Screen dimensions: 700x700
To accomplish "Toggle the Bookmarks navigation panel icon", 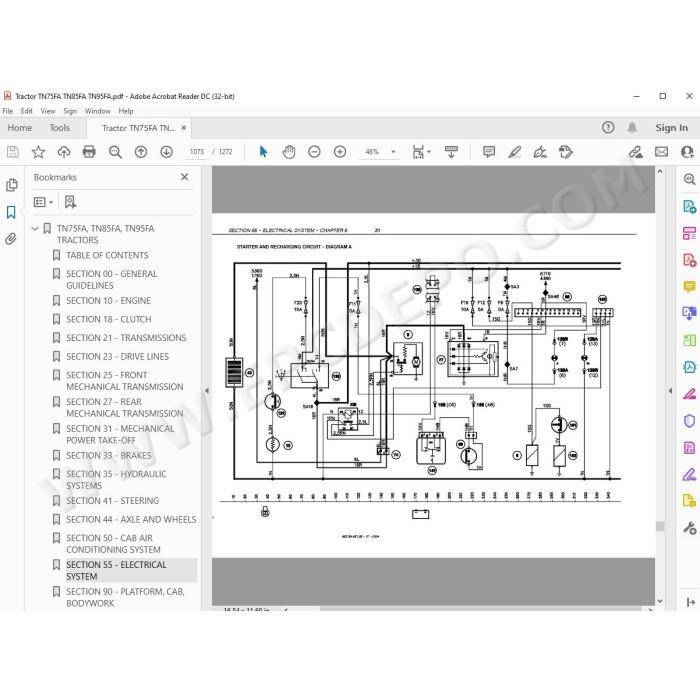I will pos(11,212).
